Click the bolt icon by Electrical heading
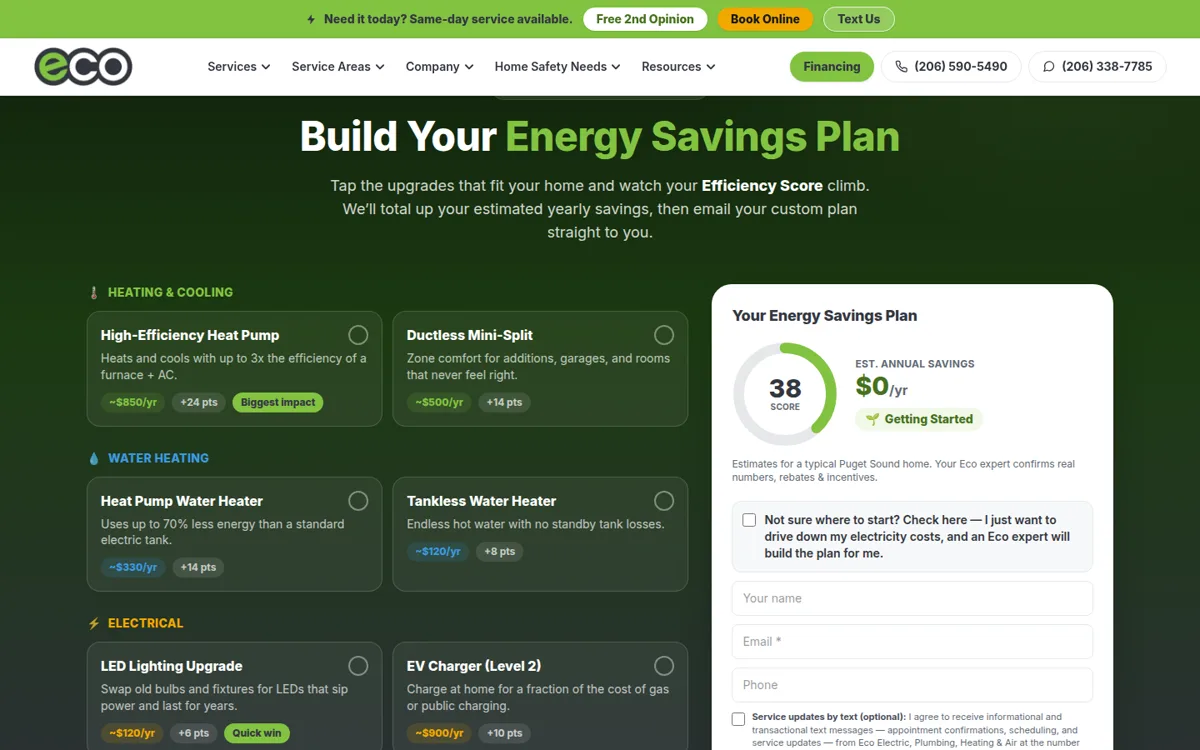 point(94,624)
